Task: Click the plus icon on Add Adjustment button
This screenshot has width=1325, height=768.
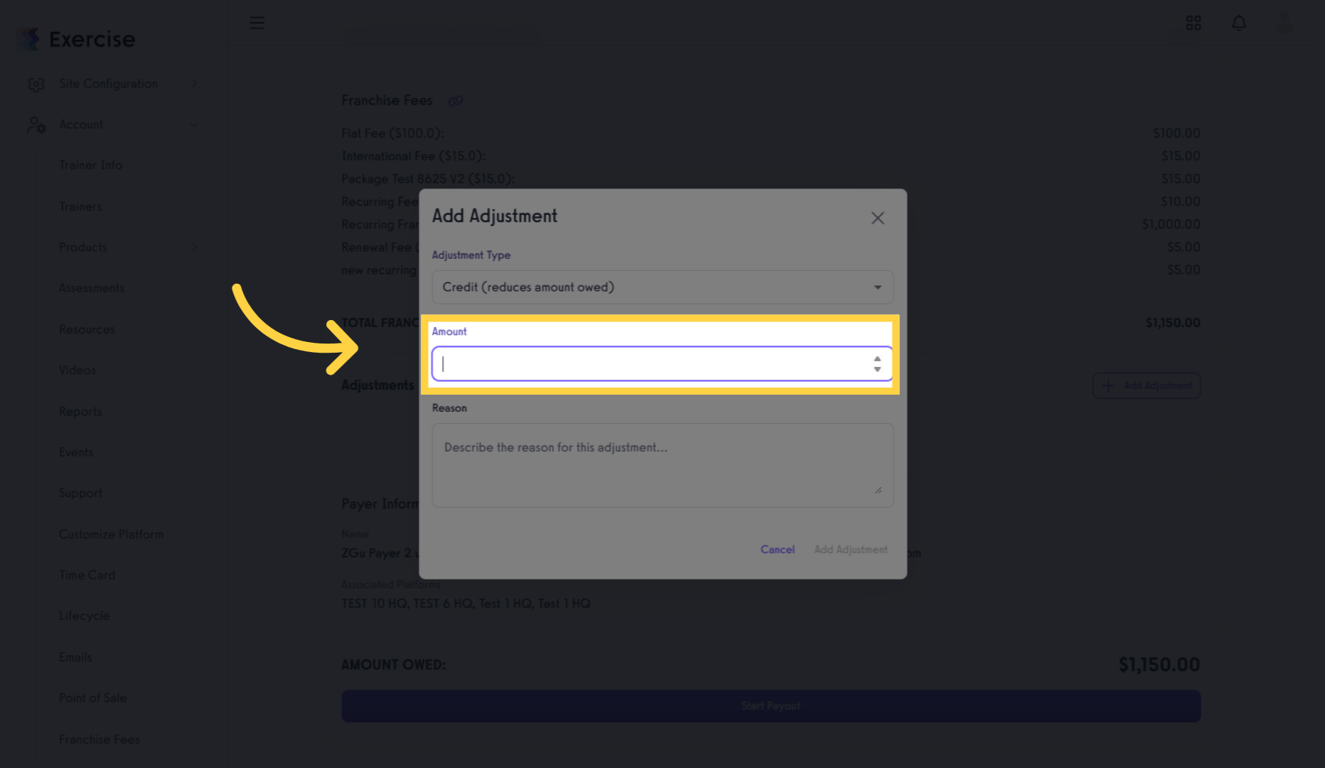Action: (1106, 385)
